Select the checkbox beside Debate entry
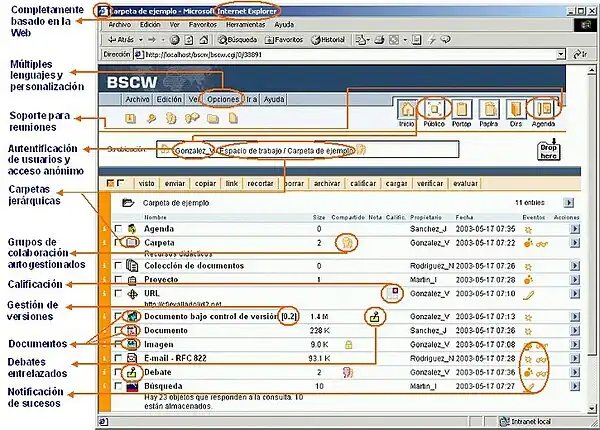 tap(119, 371)
